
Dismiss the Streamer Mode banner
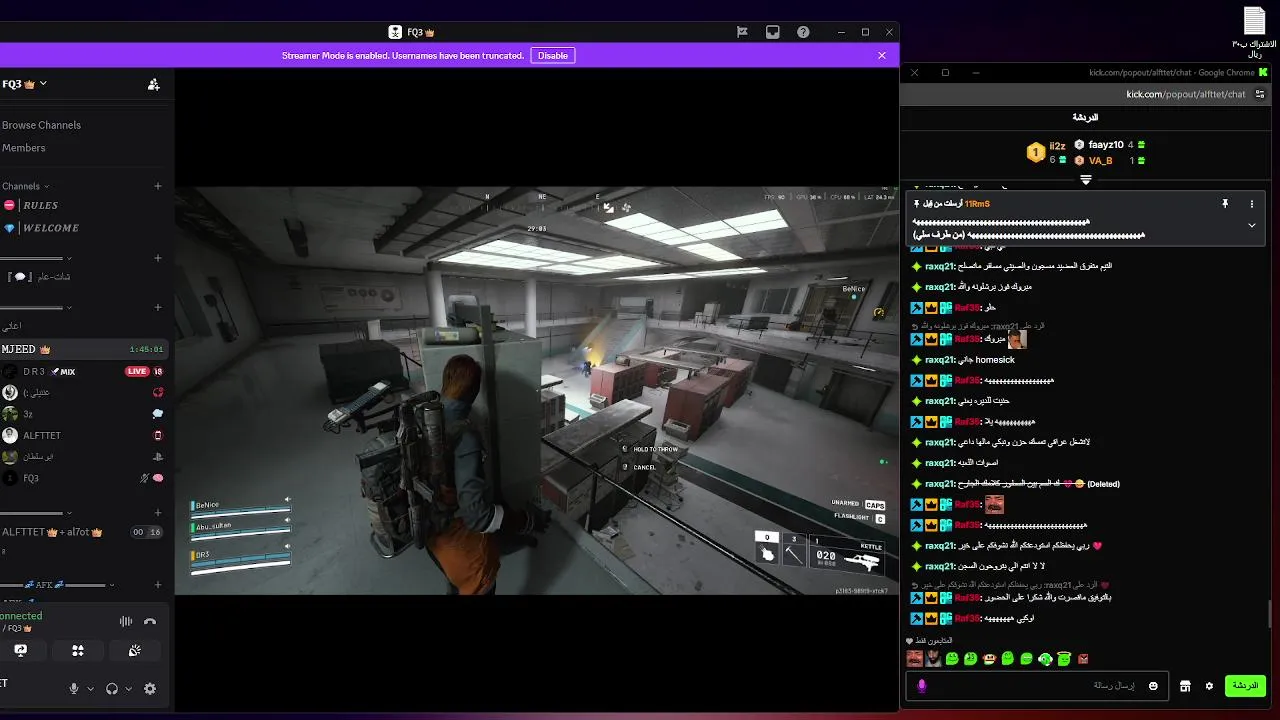point(882,55)
